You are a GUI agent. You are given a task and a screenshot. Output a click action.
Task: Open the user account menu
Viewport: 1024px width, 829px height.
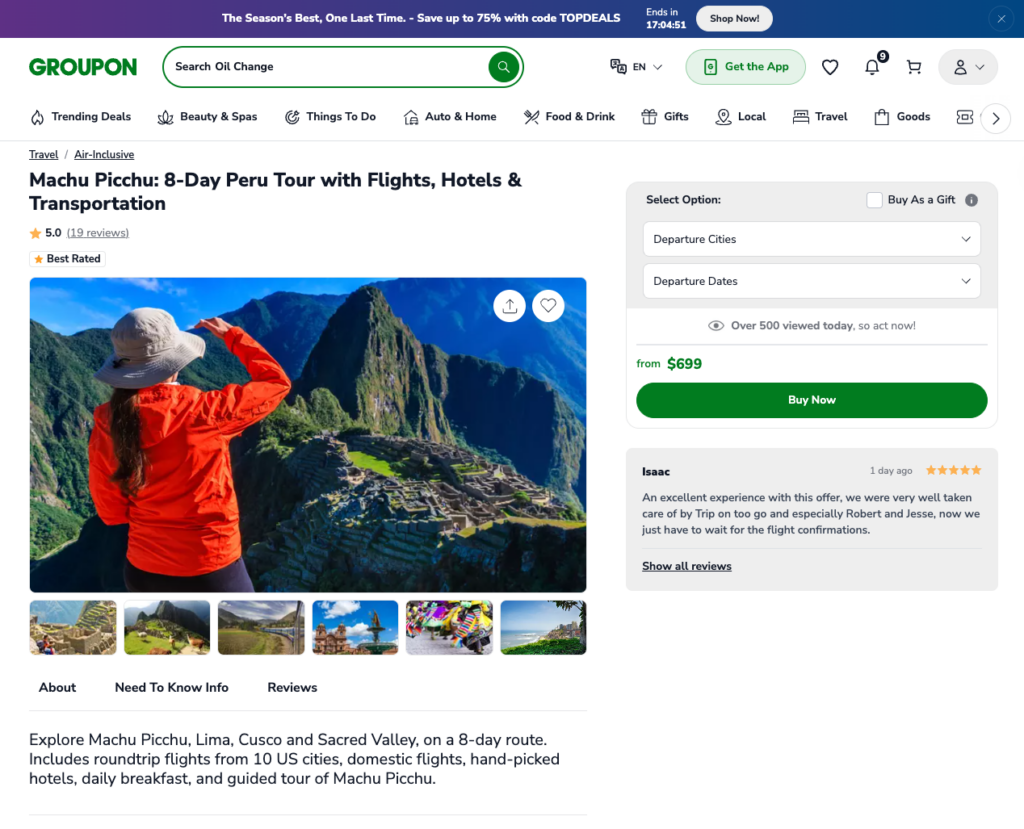coord(968,67)
